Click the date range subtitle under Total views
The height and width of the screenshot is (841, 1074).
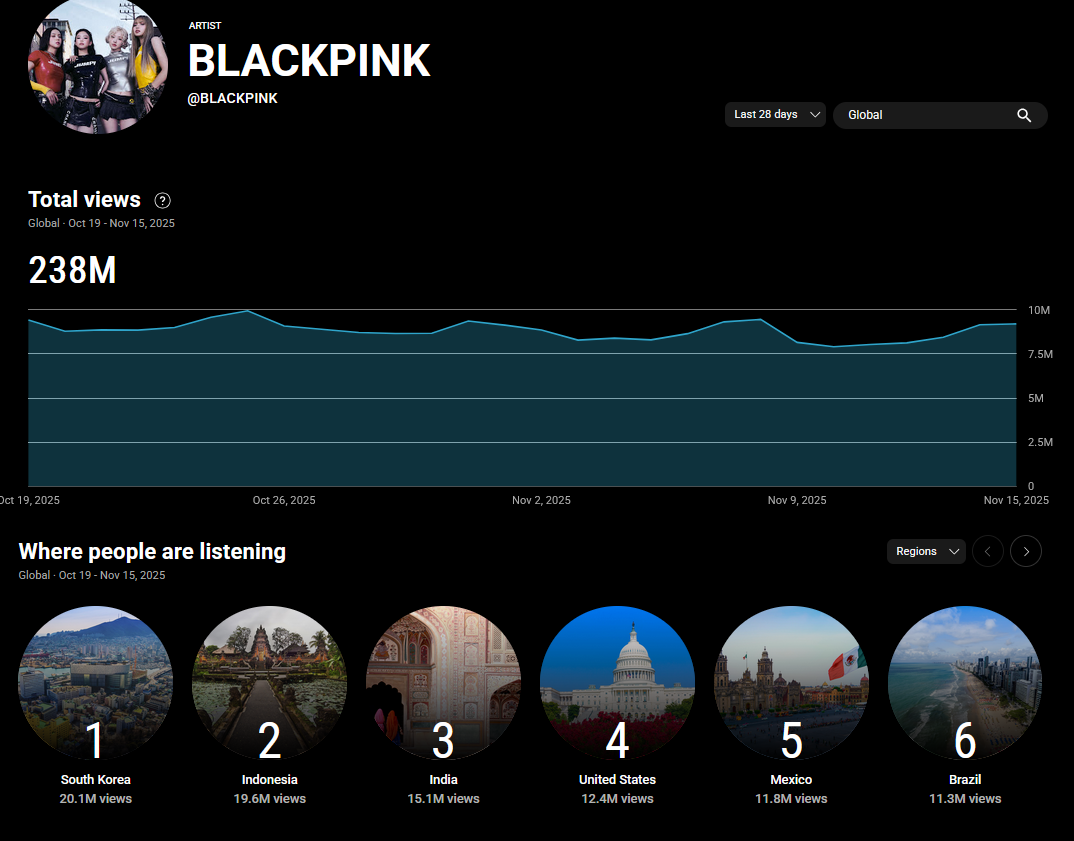click(101, 223)
